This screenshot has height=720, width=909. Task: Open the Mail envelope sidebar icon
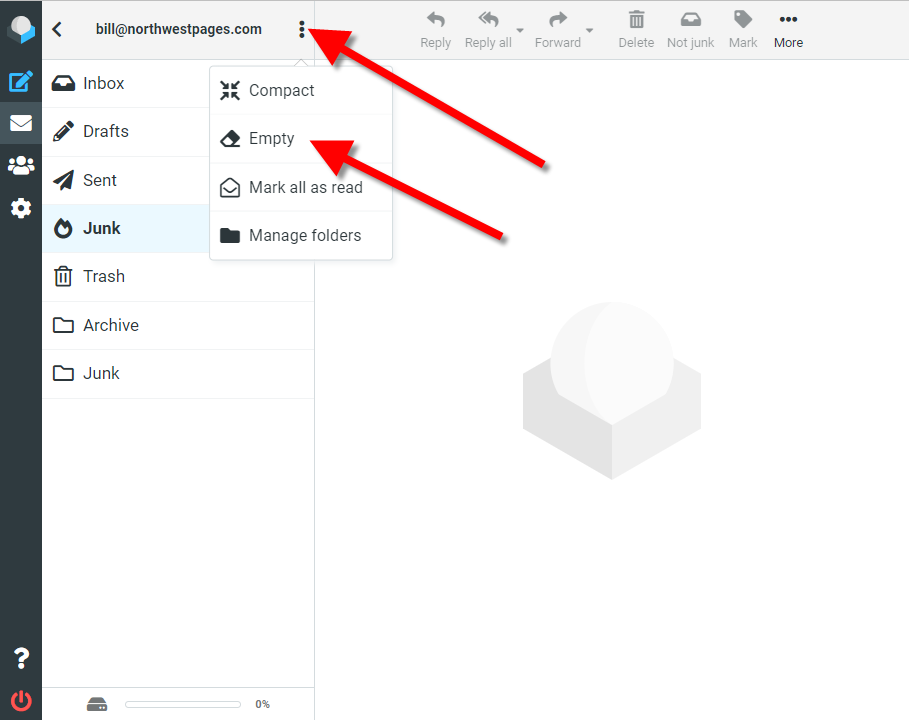21,123
